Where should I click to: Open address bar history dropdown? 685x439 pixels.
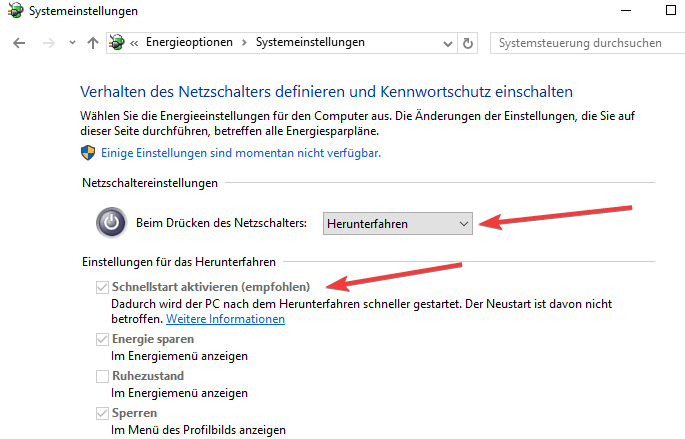tap(448, 43)
